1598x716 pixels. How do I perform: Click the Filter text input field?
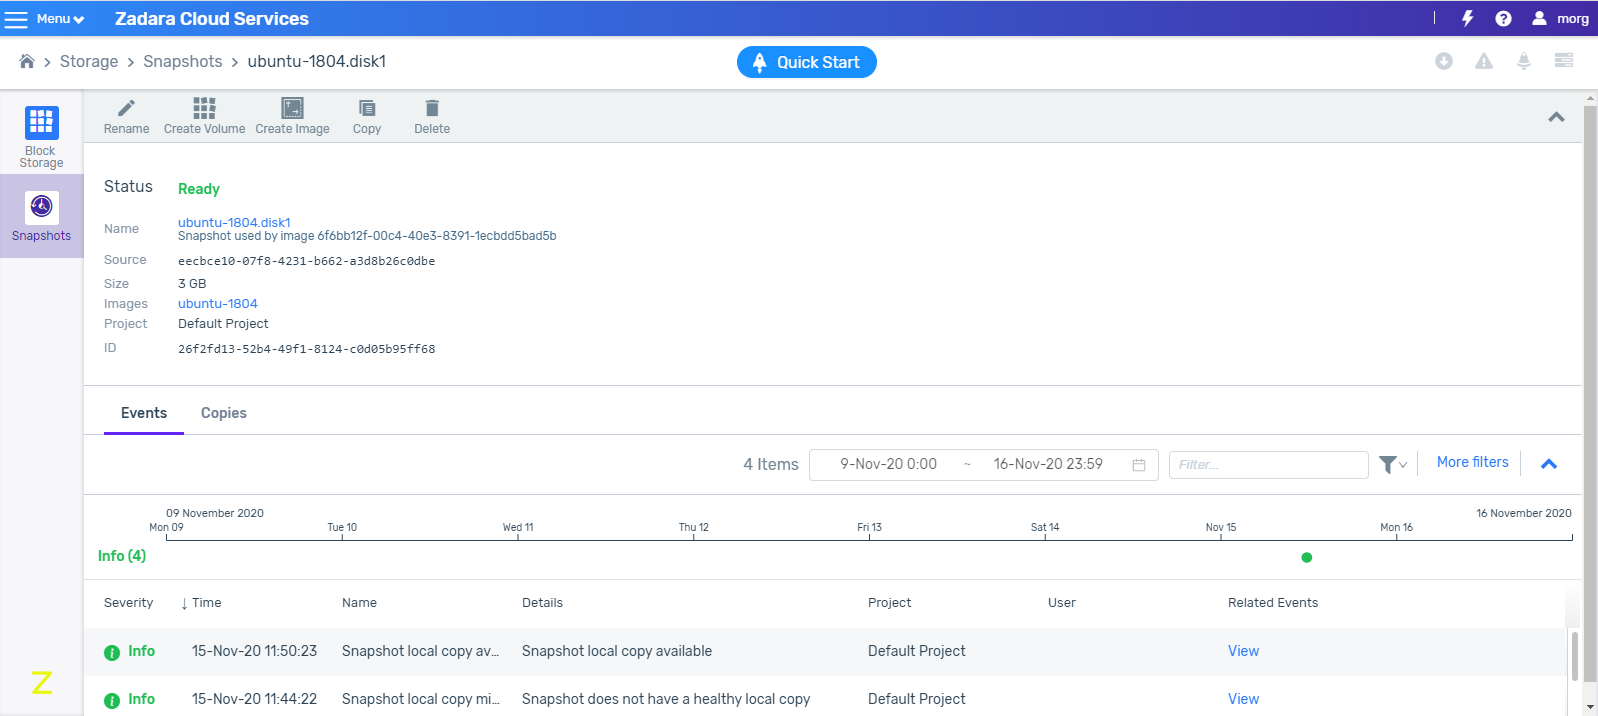[1268, 465]
